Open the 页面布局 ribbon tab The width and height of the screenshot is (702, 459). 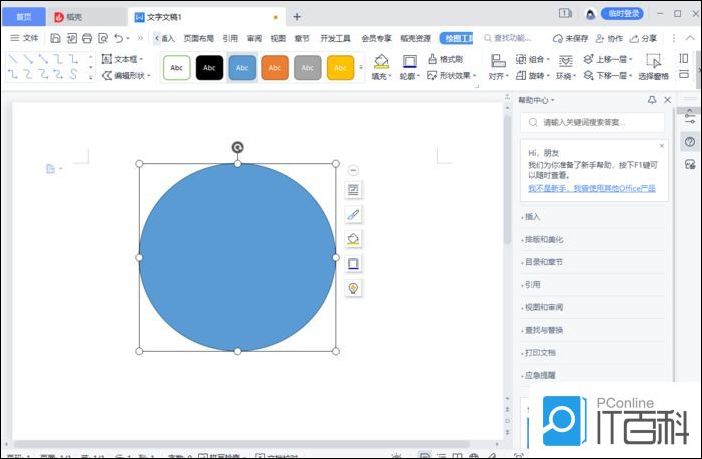pyautogui.click(x=198, y=38)
